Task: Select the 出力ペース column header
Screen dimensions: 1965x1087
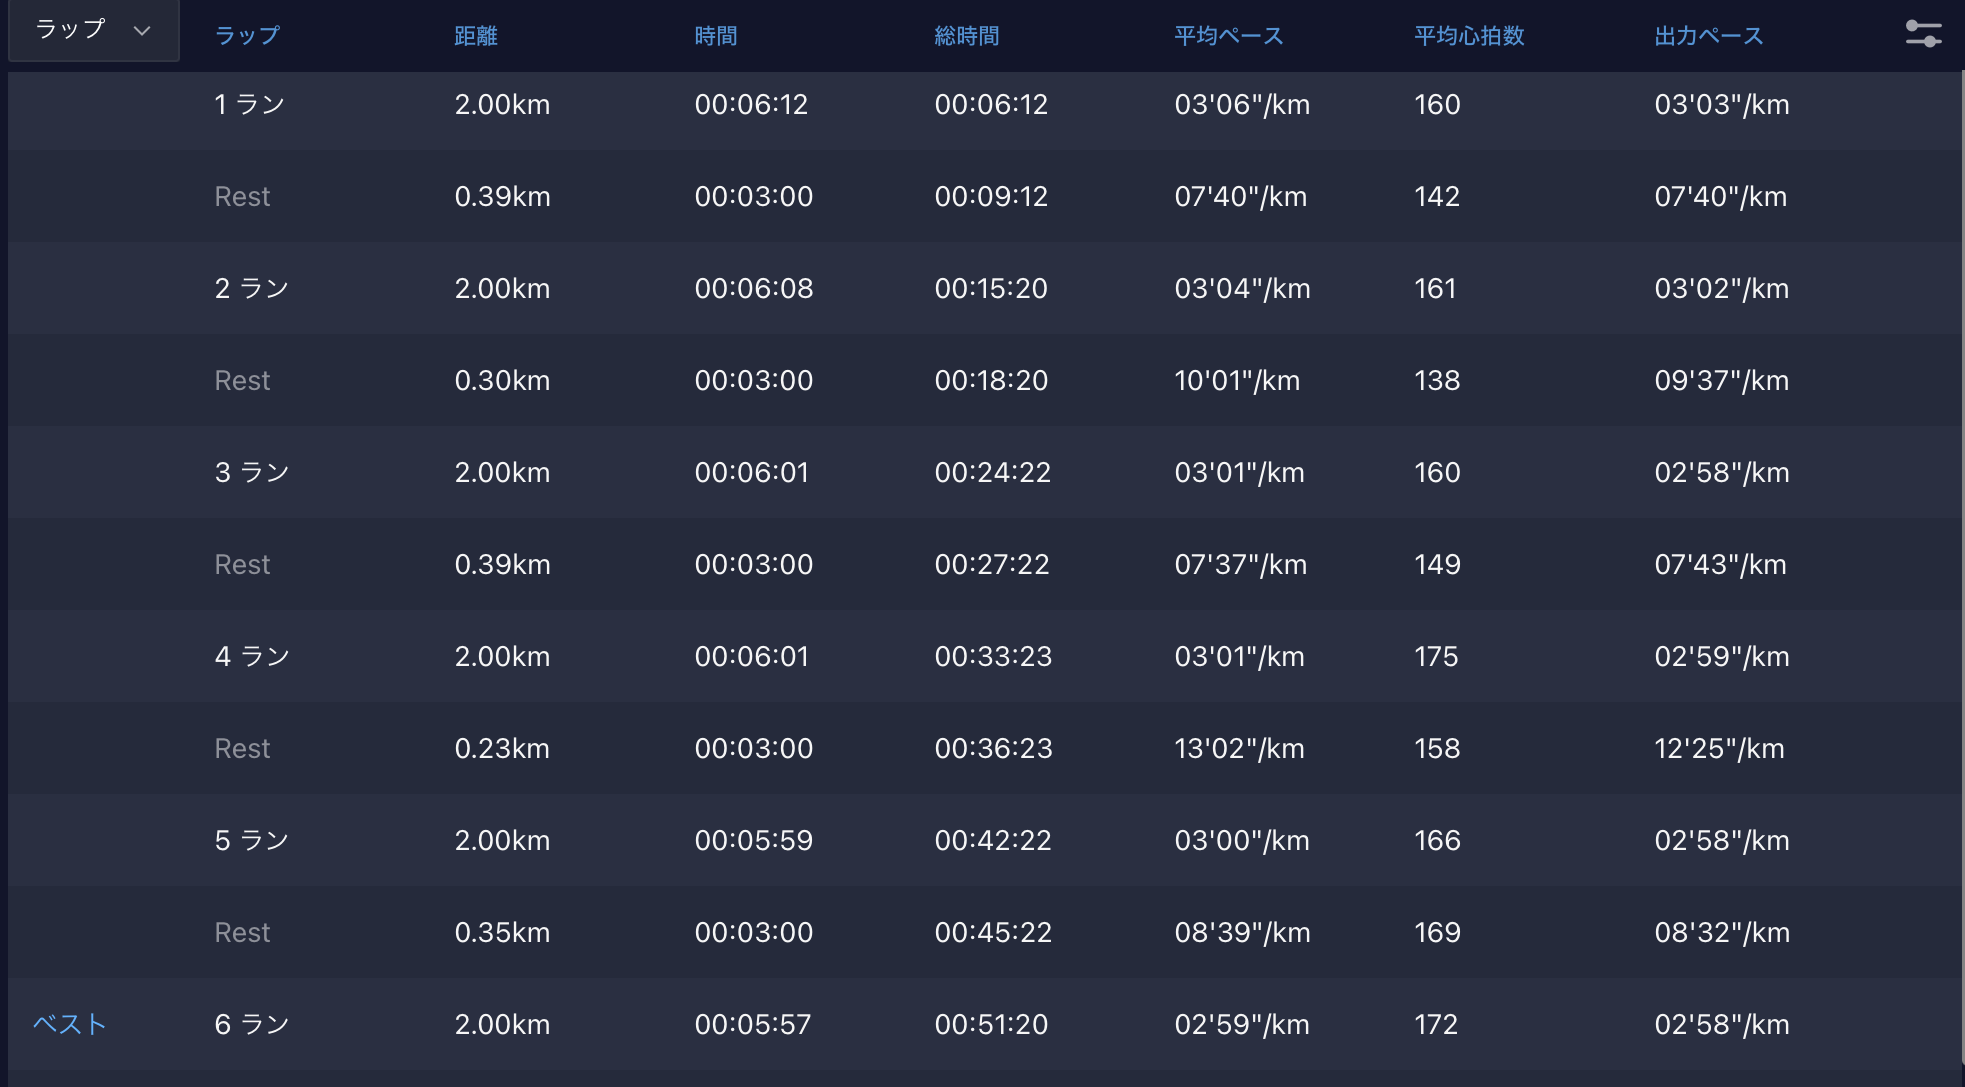Action: [x=1708, y=36]
